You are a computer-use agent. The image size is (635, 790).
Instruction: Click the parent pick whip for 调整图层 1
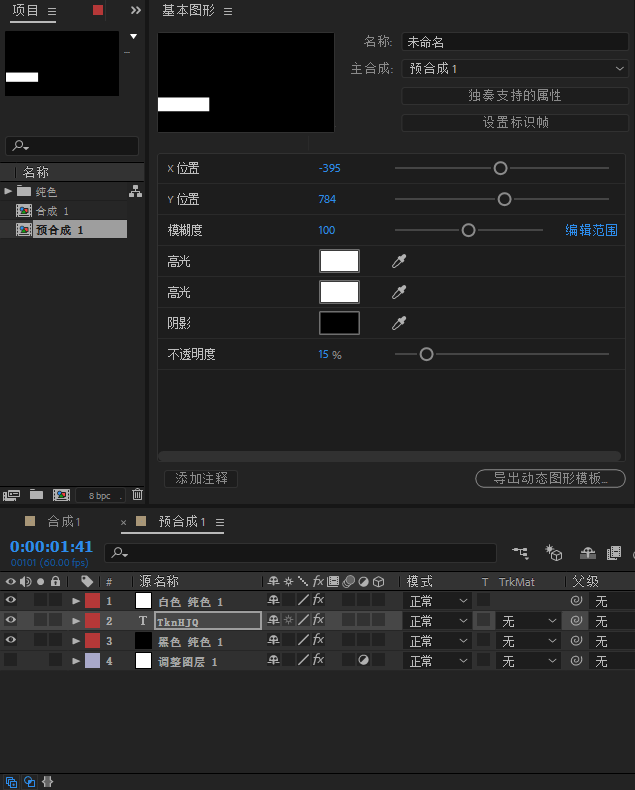(x=576, y=661)
